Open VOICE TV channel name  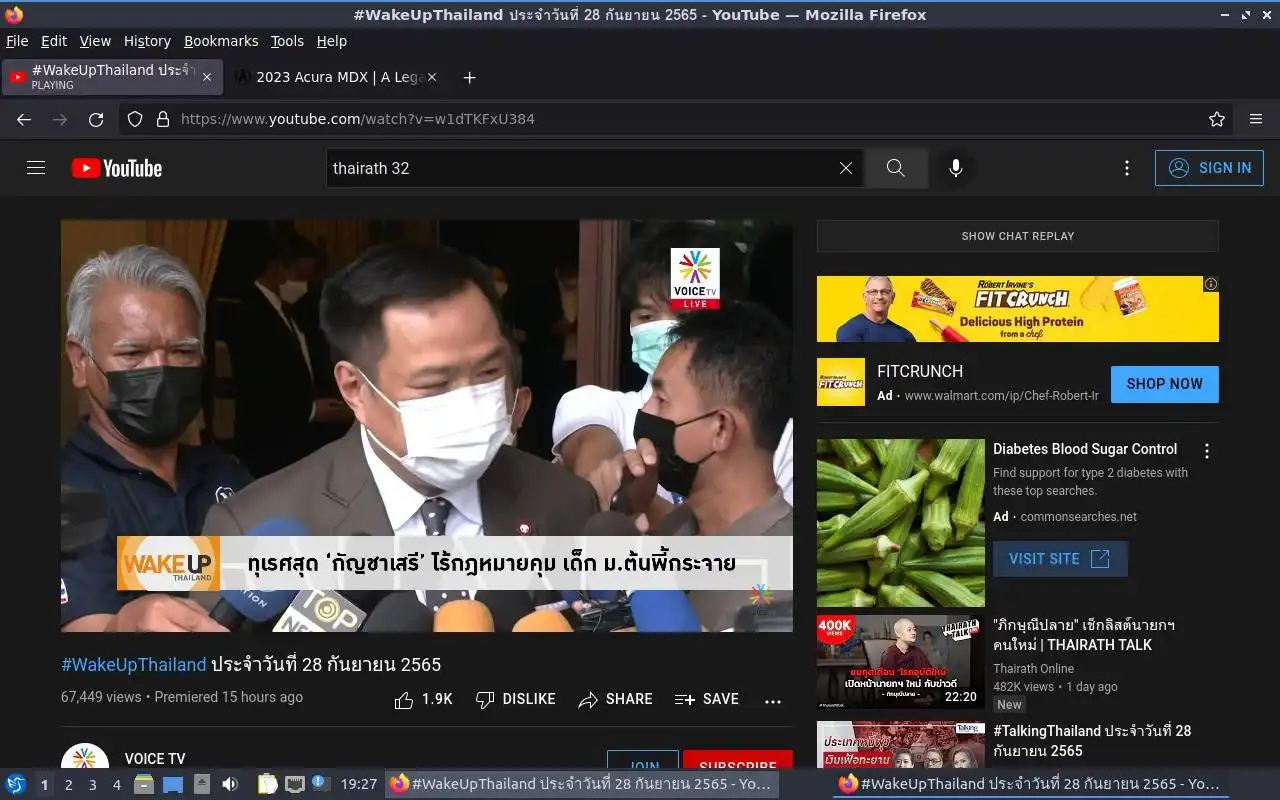(155, 759)
